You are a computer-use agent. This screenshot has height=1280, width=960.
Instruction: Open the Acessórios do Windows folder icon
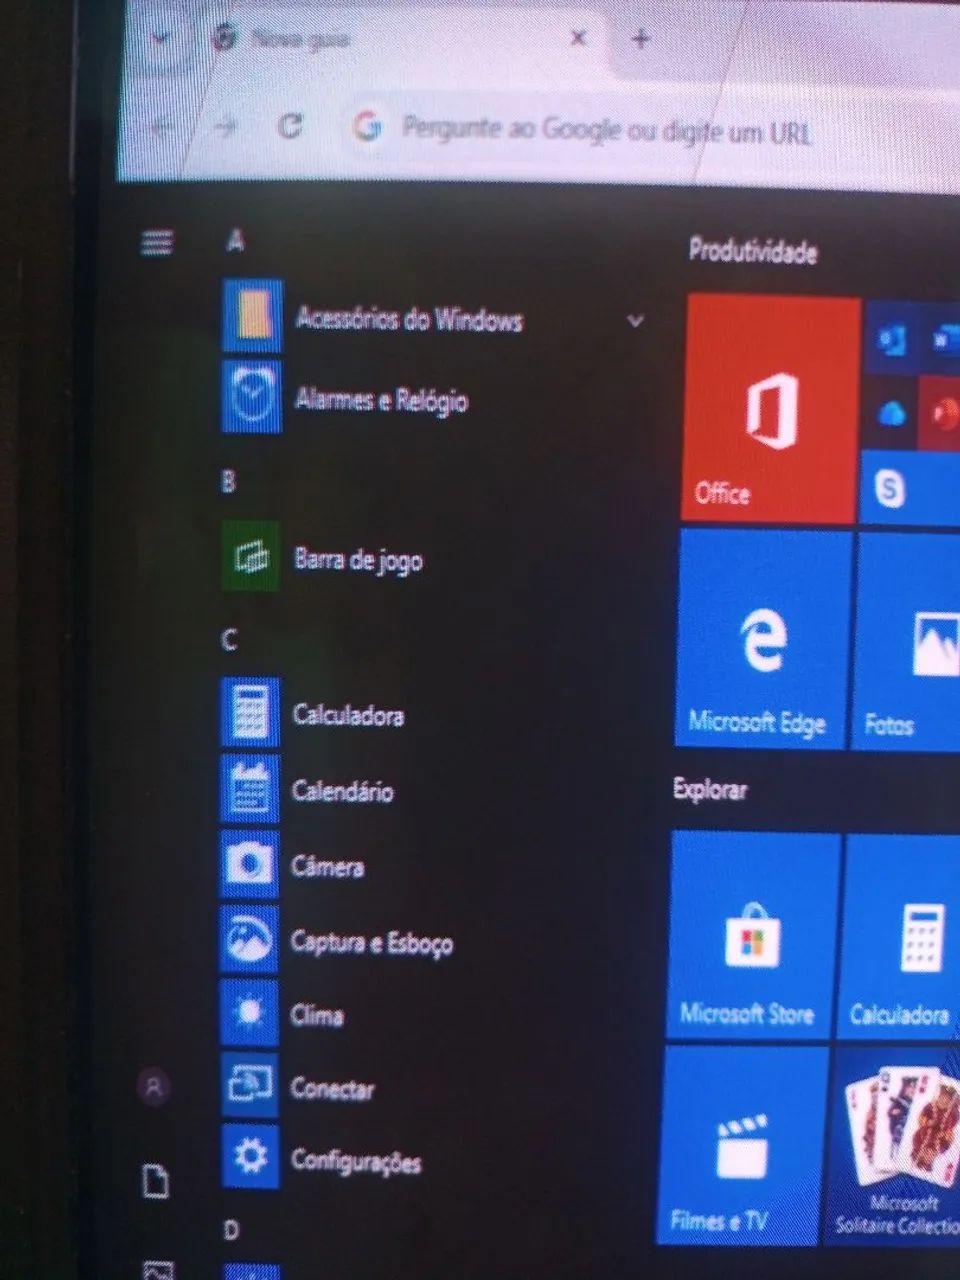tap(252, 317)
